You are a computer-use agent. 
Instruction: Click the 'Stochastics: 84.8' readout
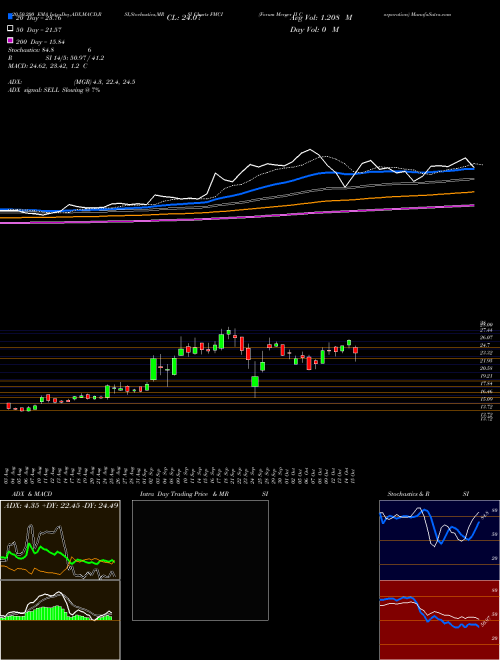pyautogui.click(x=29, y=51)
